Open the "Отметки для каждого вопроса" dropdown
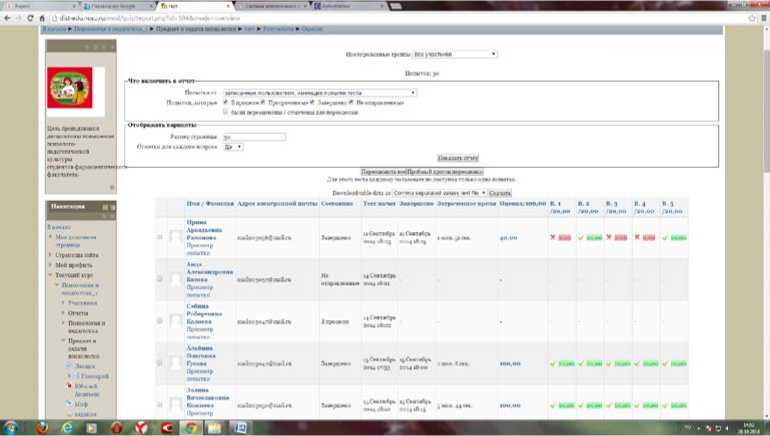 (233, 146)
